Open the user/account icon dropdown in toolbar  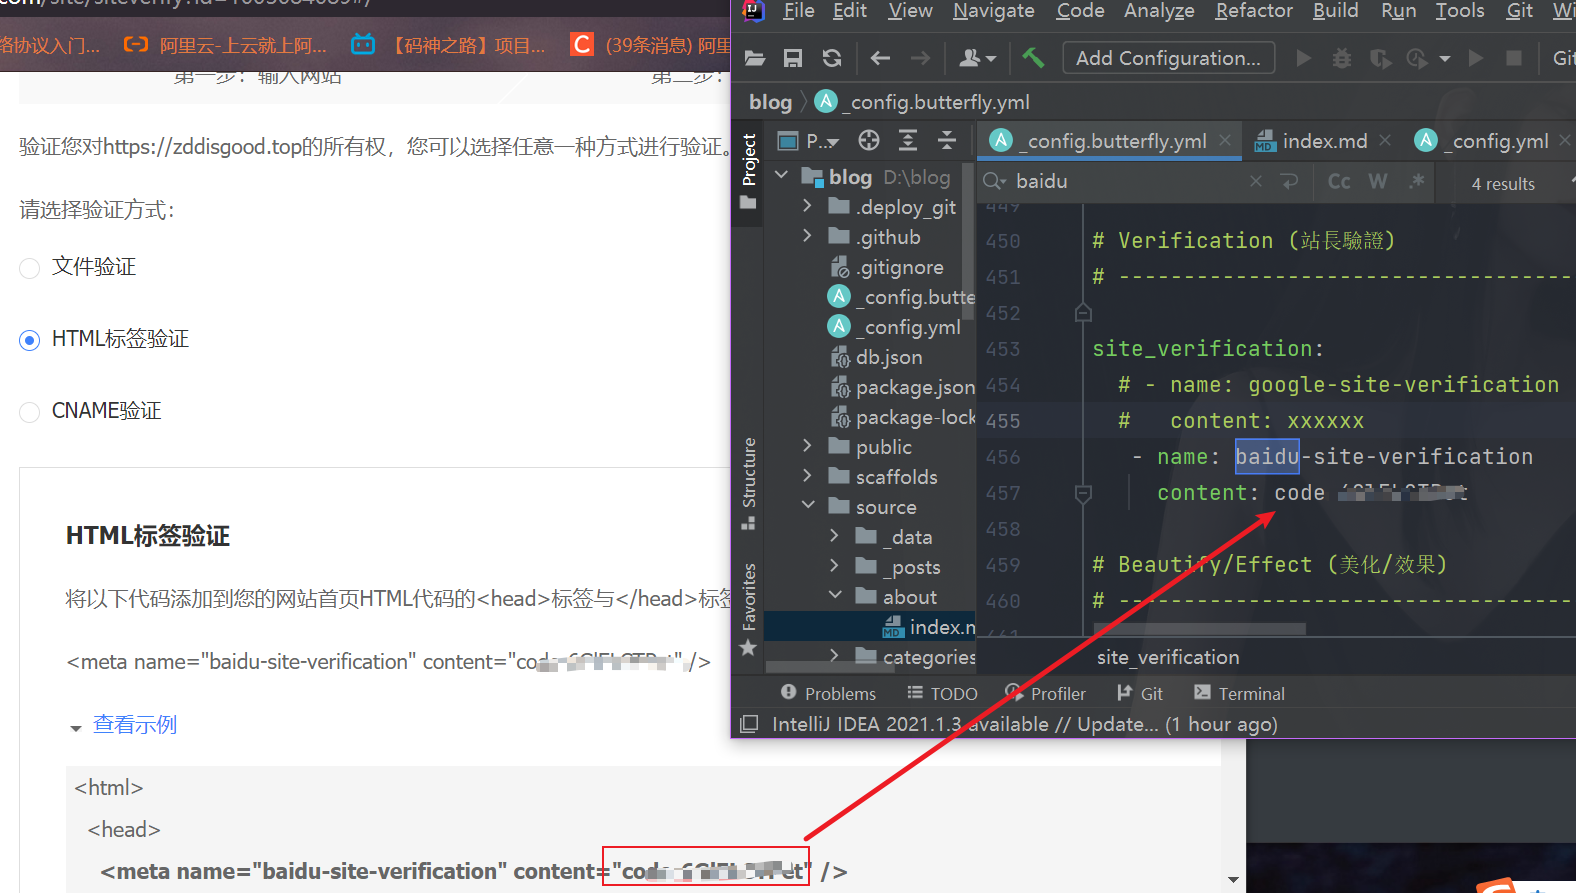pos(977,58)
